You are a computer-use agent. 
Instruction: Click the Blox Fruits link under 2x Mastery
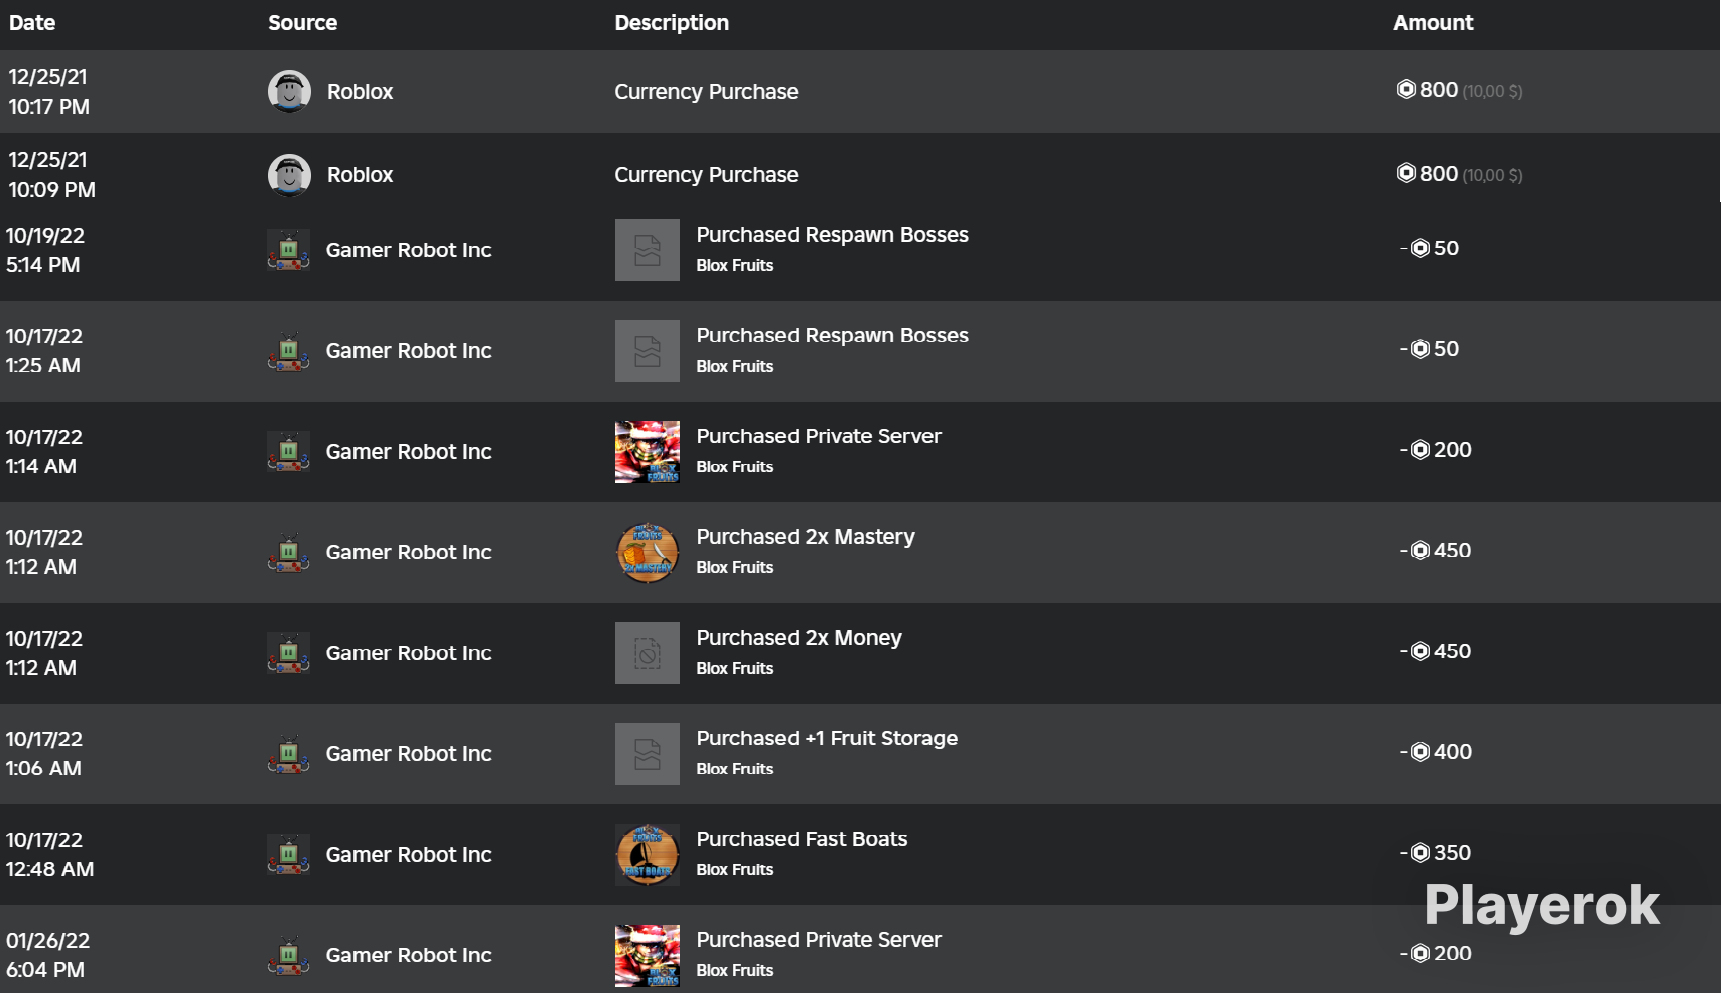pyautogui.click(x=735, y=567)
